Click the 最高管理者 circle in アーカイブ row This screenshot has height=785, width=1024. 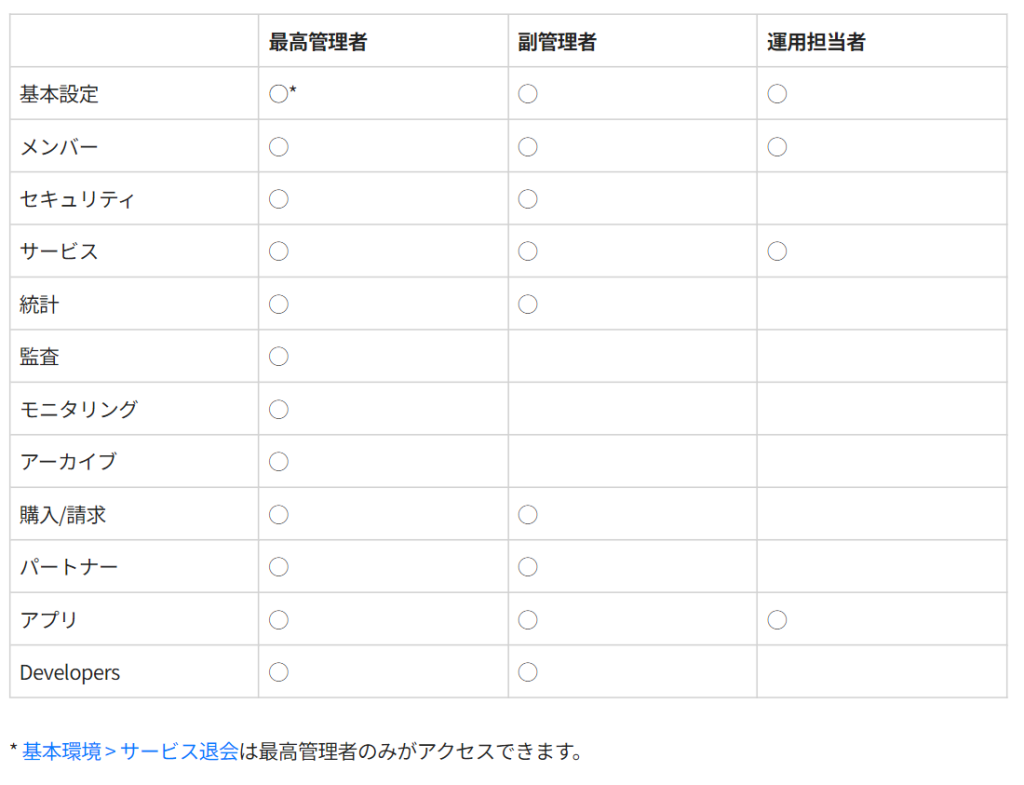(279, 462)
